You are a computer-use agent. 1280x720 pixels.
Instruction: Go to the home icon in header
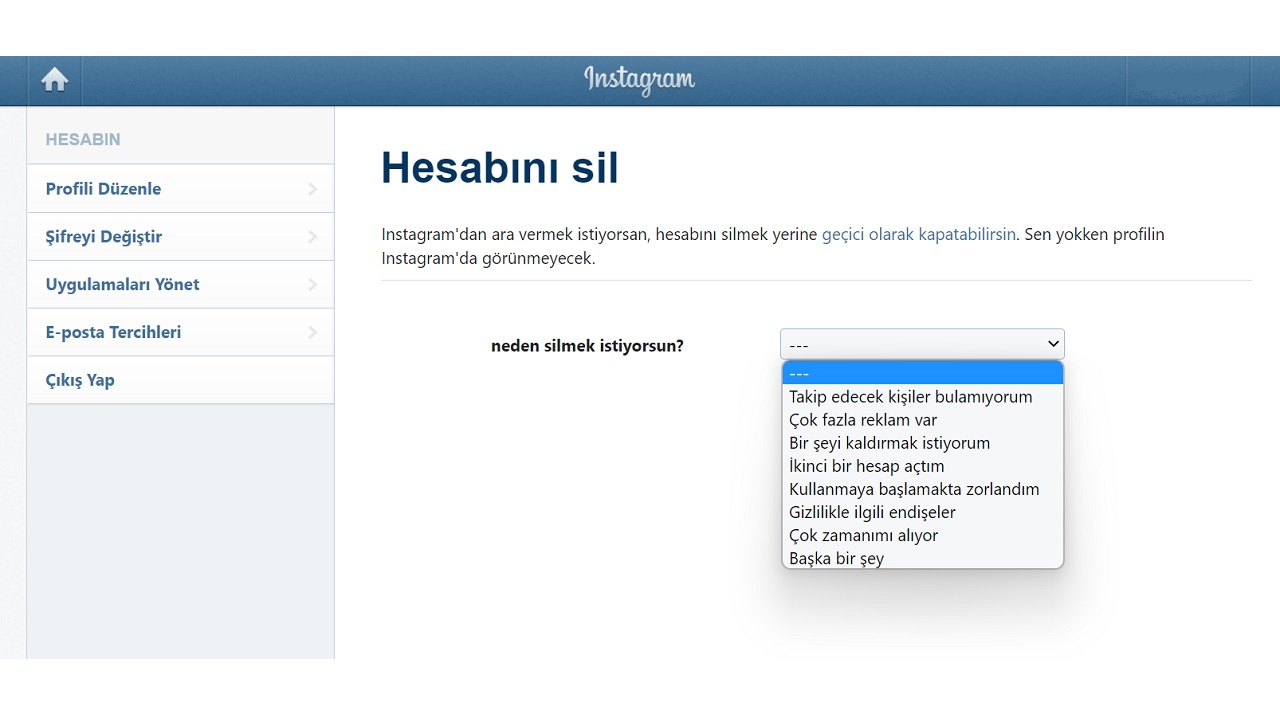coord(54,80)
